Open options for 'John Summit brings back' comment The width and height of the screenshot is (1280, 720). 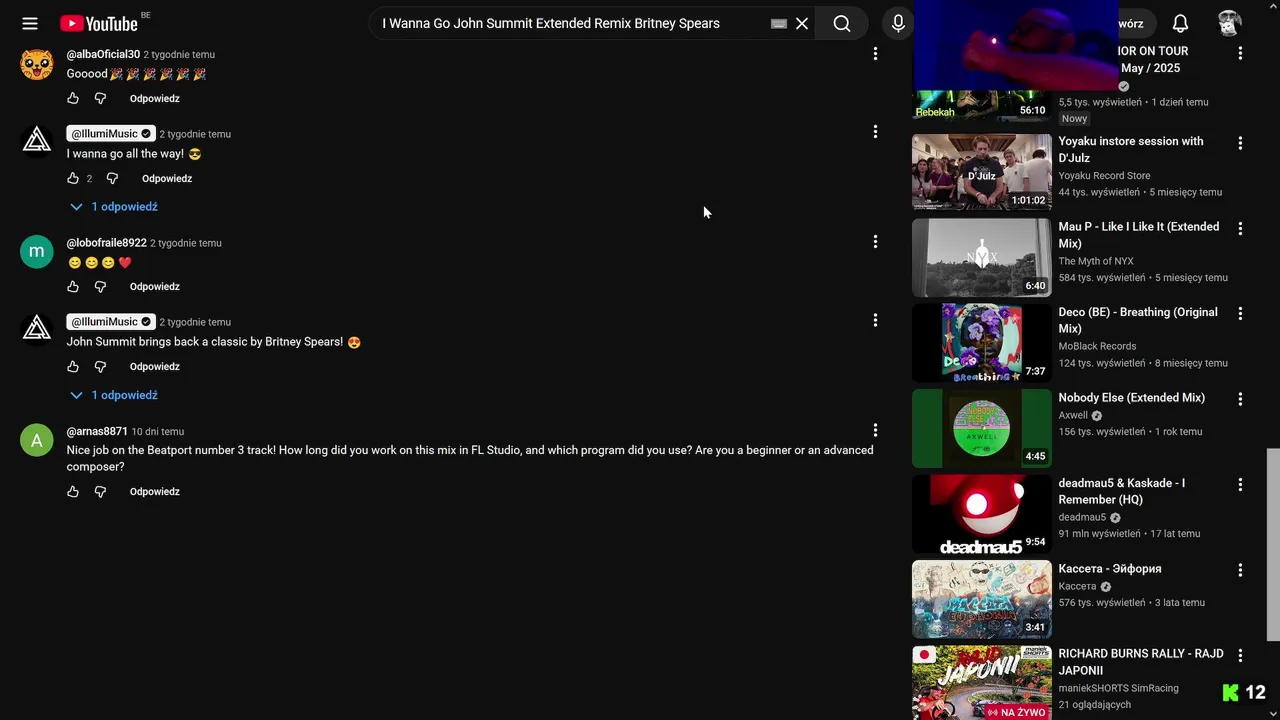click(875, 320)
